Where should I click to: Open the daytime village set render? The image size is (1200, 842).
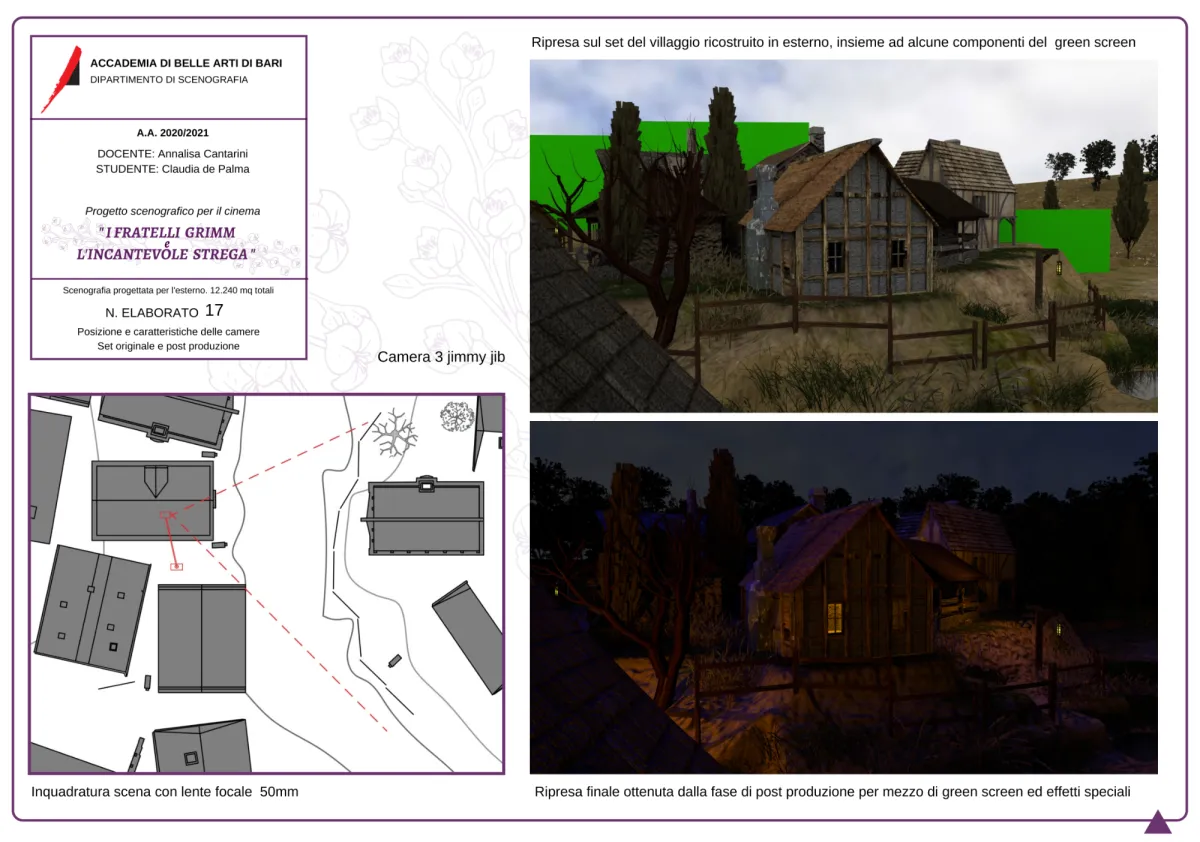(843, 236)
